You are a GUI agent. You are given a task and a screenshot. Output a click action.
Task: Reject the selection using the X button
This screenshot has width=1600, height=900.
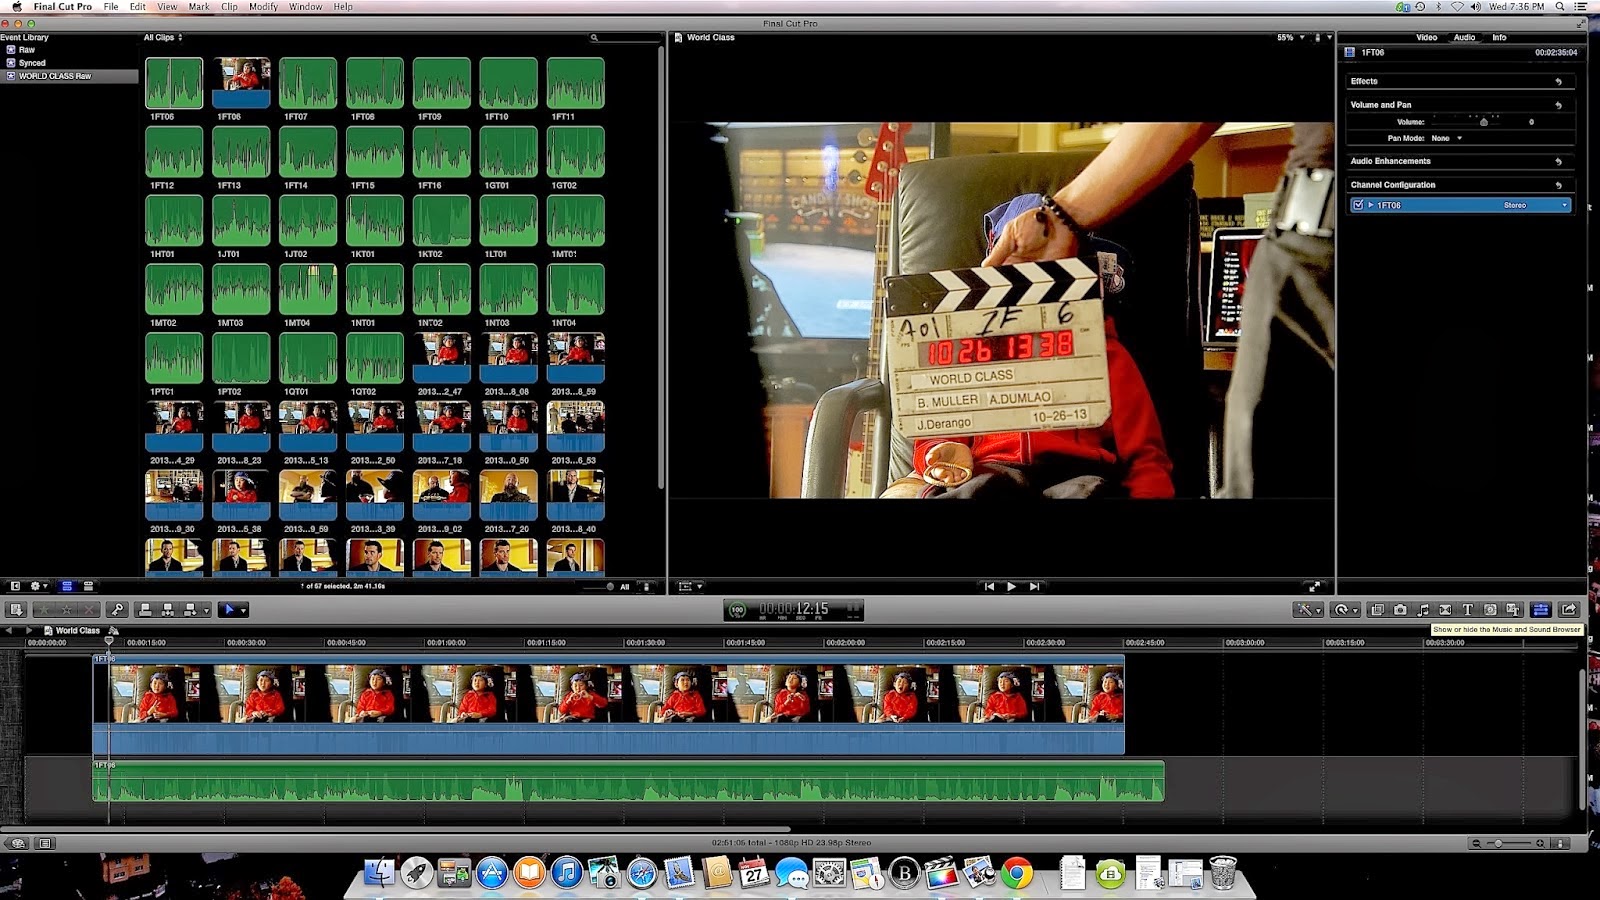[x=90, y=609]
